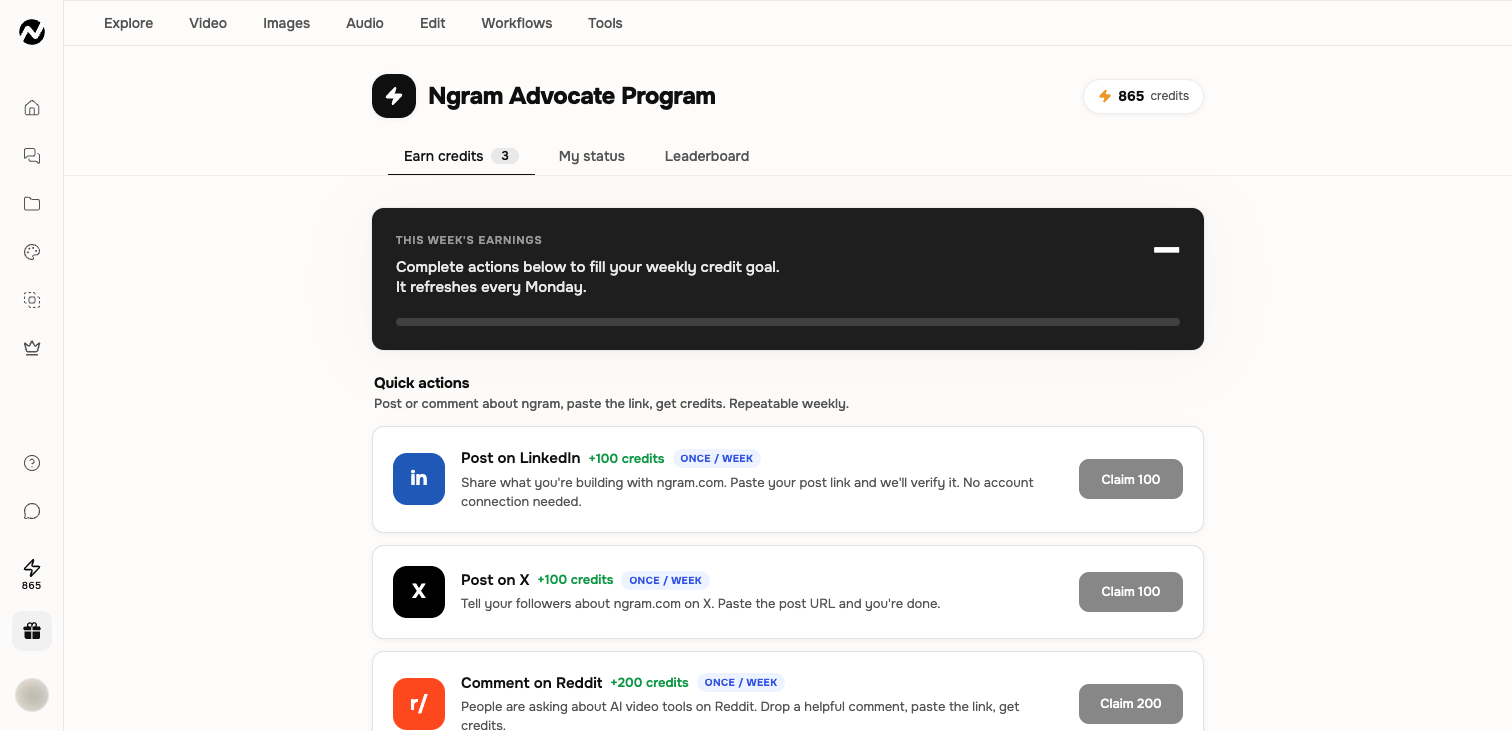Open the chat conversations icon in the sidebar
This screenshot has height=731, width=1512.
click(32, 156)
